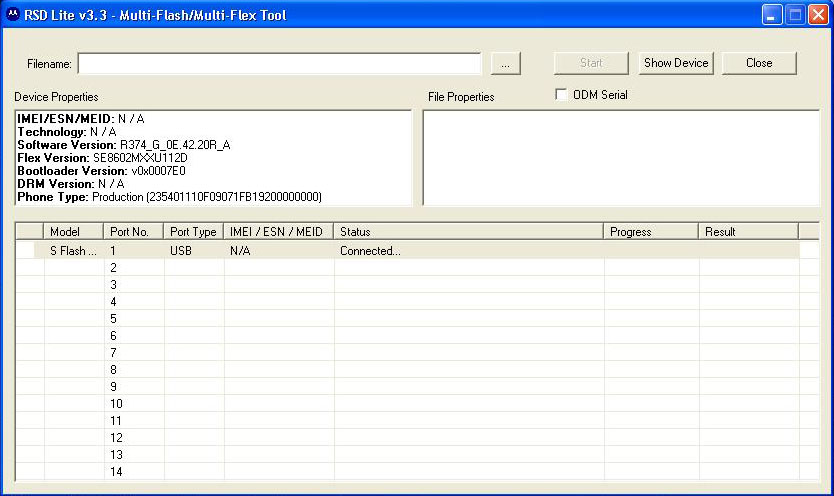Screen dimensions: 834x496
Task: Minimize the RSD Lite window
Action: coord(771,15)
